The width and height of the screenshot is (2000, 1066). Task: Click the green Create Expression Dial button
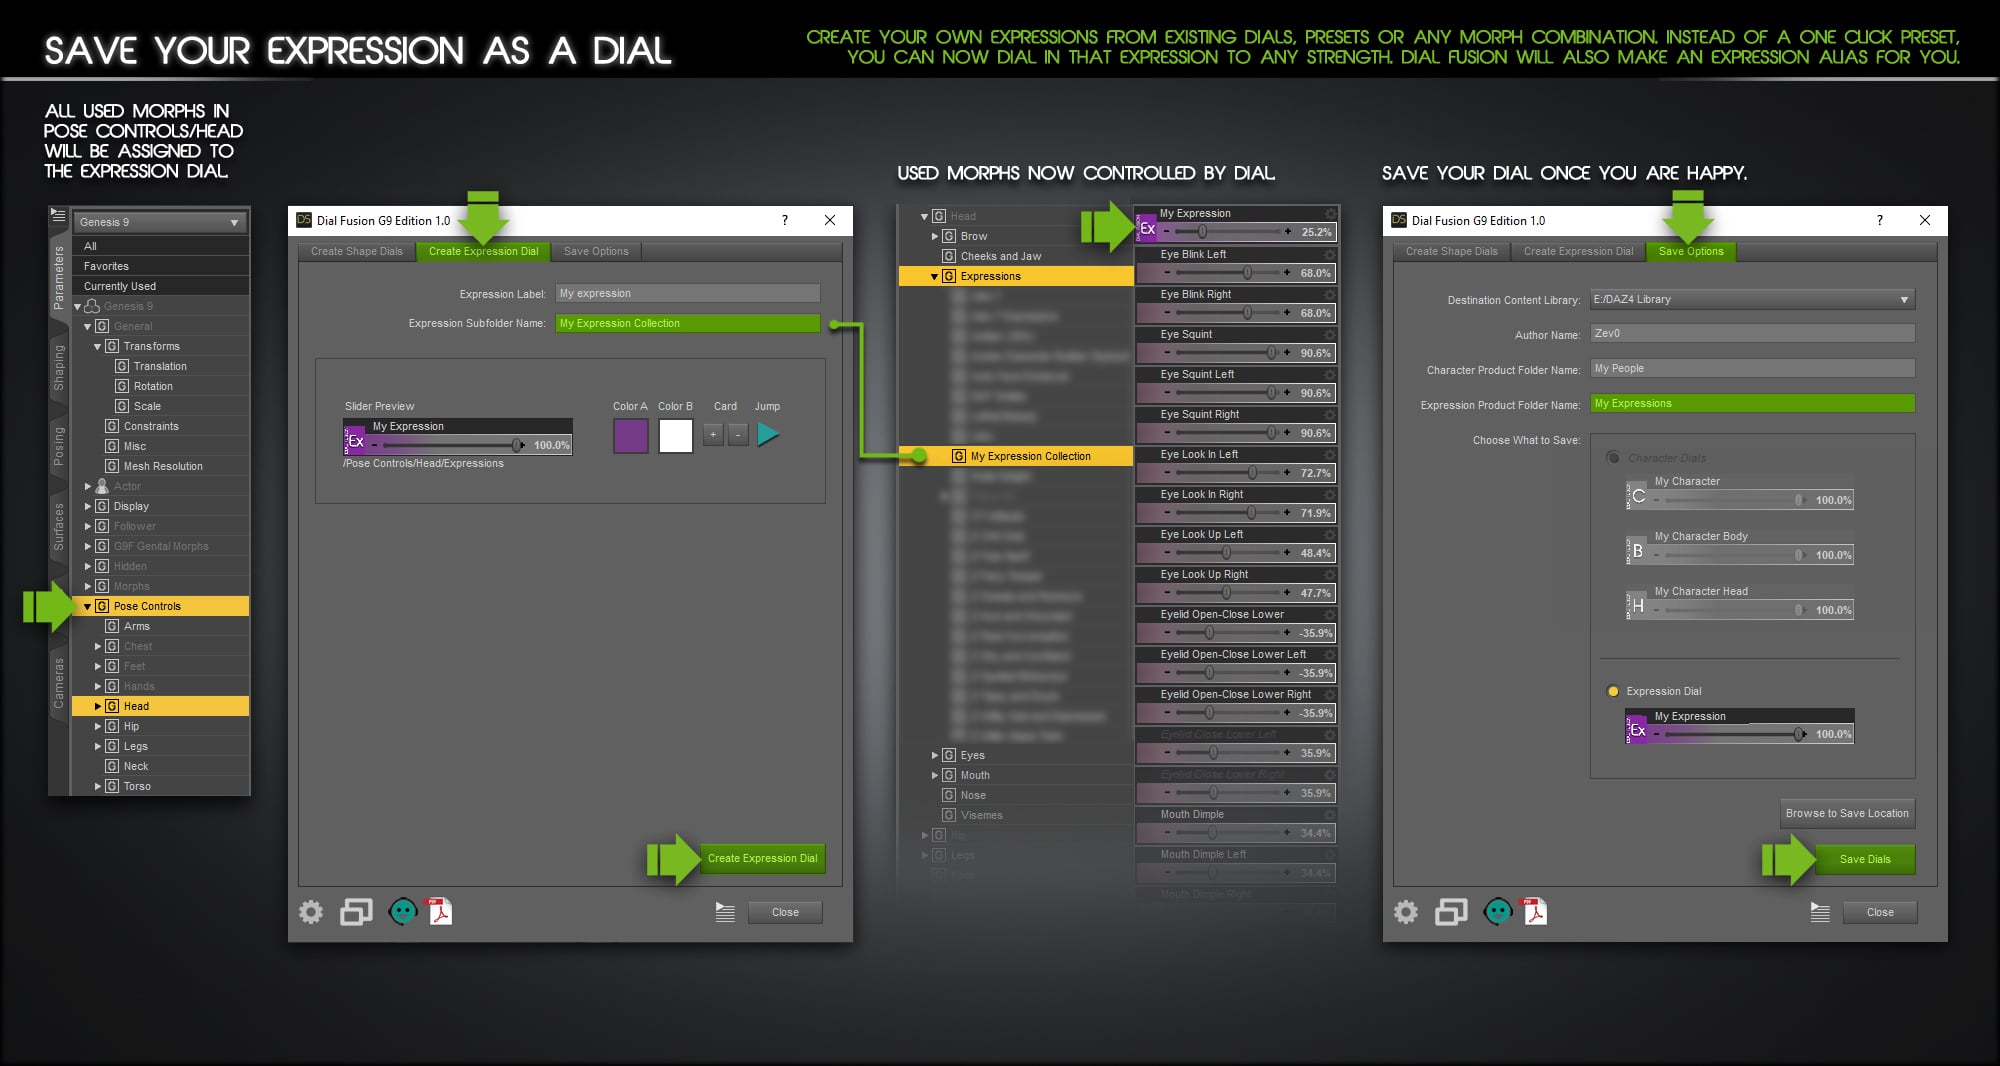(763, 858)
